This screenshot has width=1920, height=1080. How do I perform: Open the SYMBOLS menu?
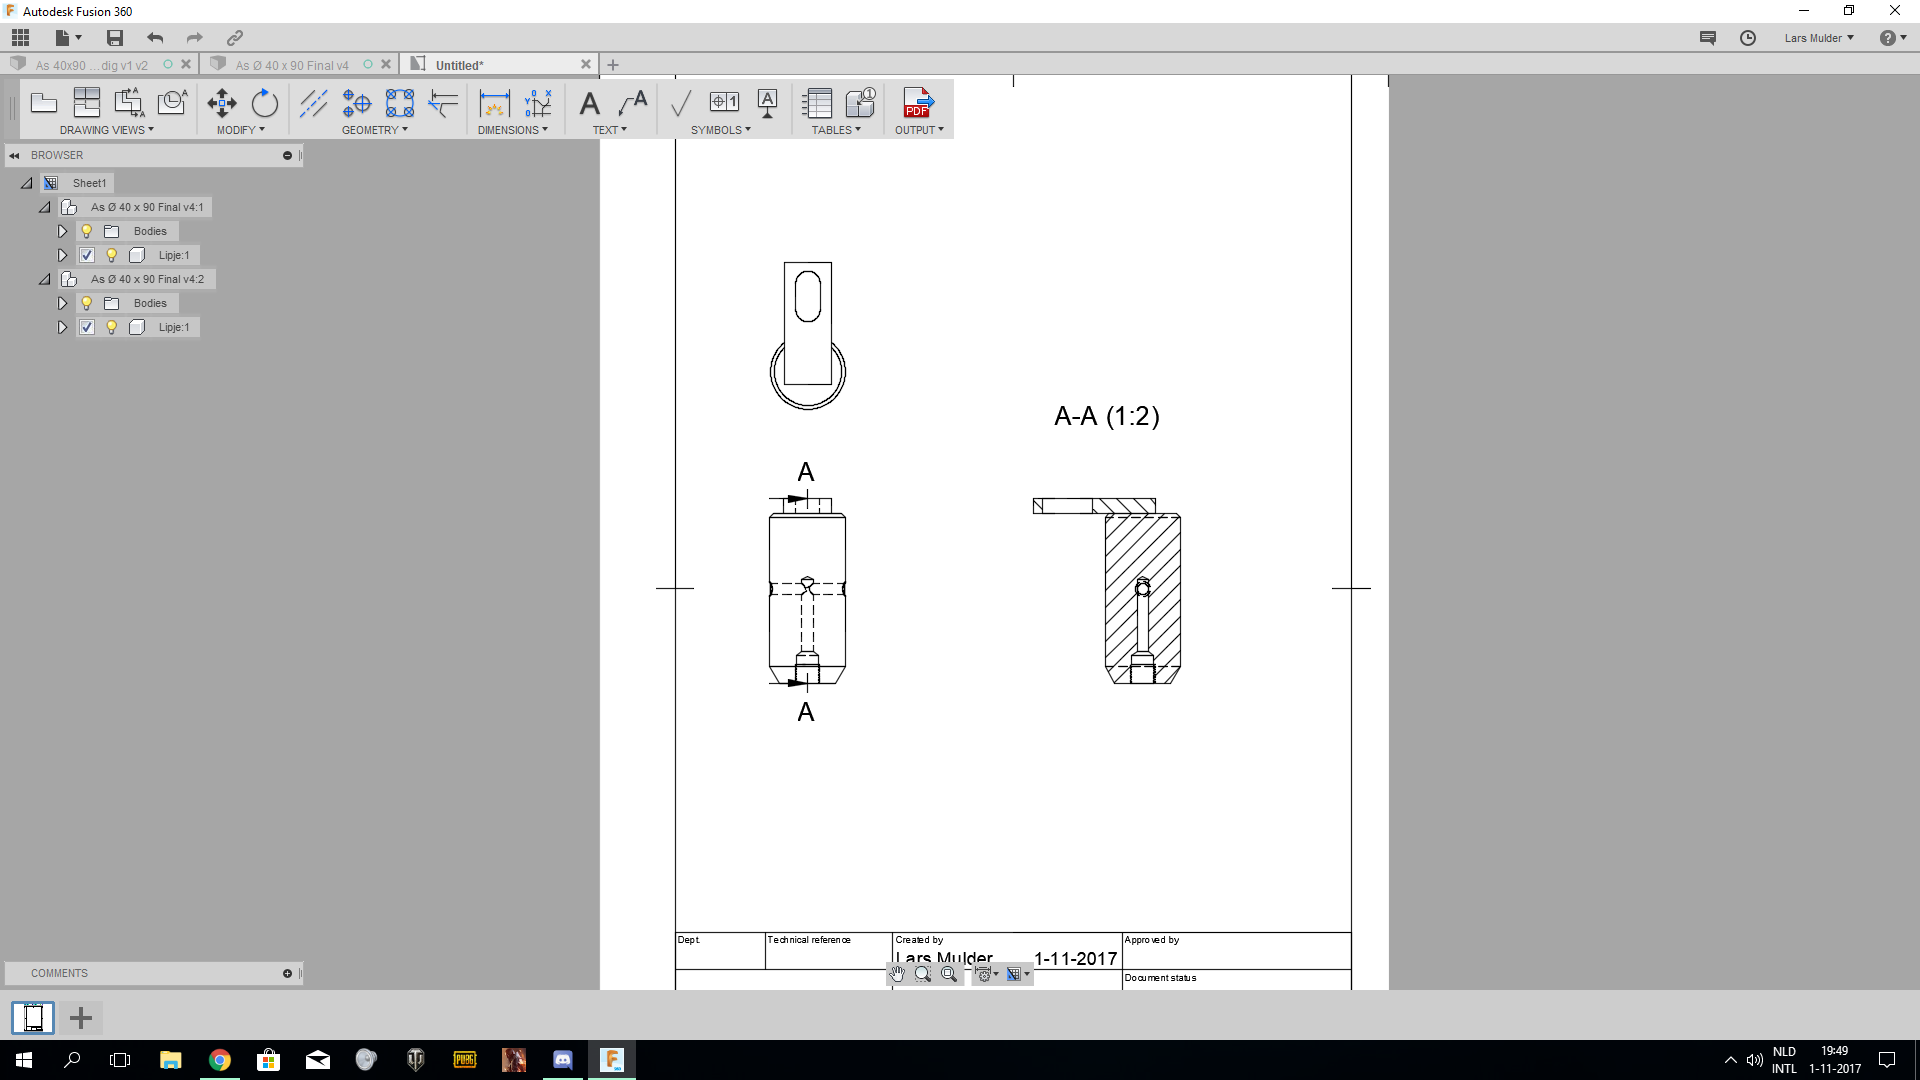[x=720, y=130]
